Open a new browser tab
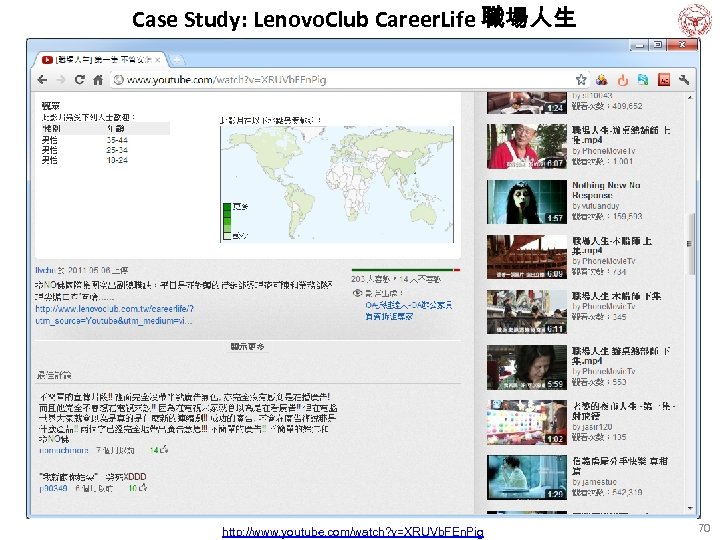720x540 pixels. [176, 60]
